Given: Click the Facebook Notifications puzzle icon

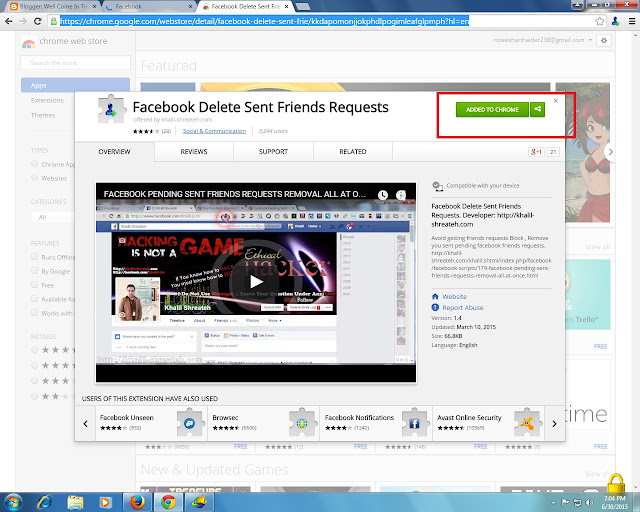Looking at the screenshot, I should pyautogui.click(x=415, y=423).
